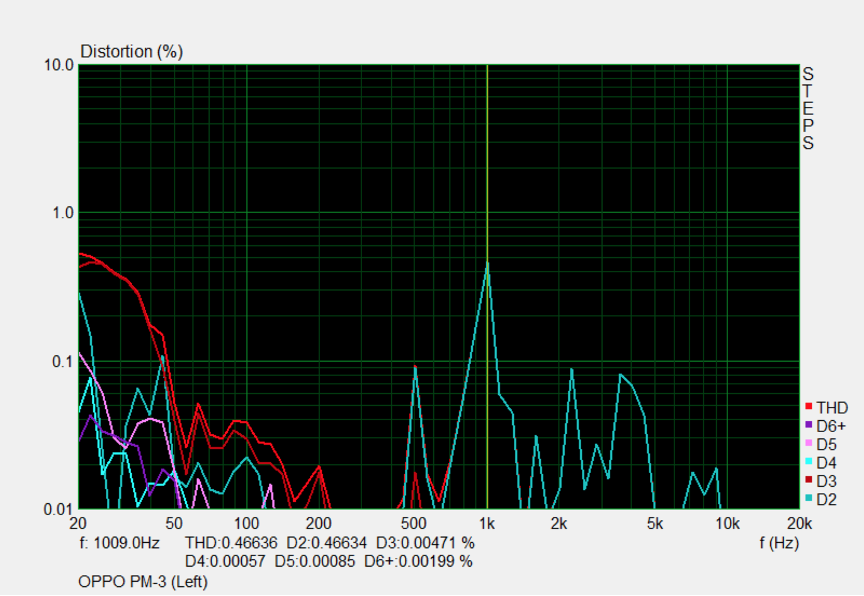Image resolution: width=864 pixels, height=596 pixels.
Task: Click the D2 legend label
Action: click(x=827, y=499)
